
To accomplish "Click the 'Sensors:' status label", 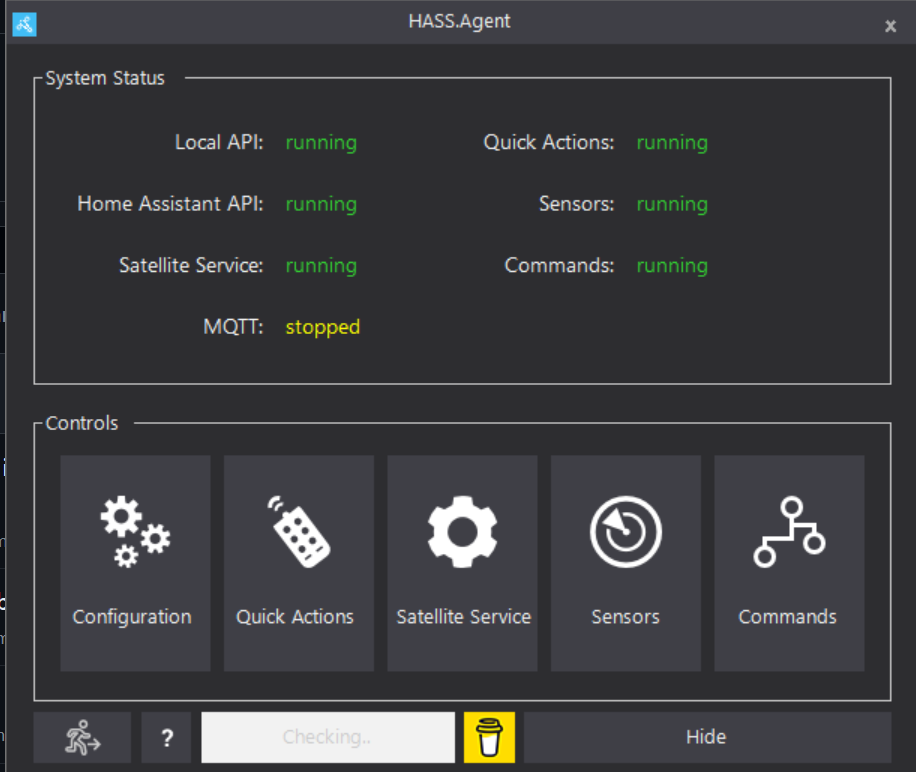I will (576, 203).
